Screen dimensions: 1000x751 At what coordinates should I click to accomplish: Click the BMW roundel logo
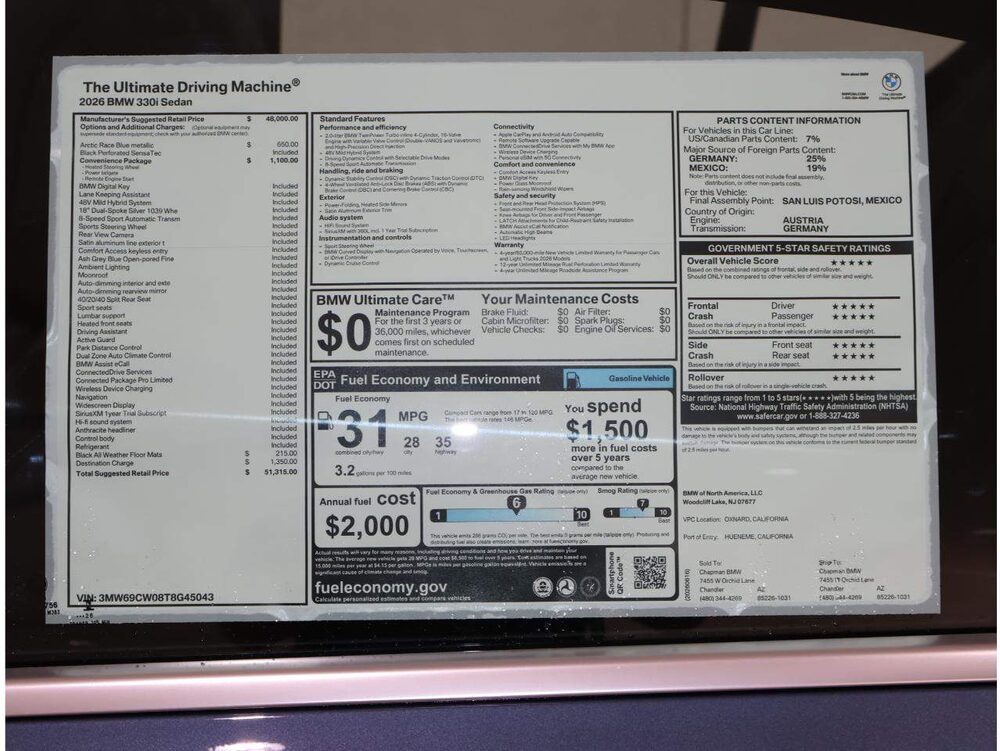[891, 82]
